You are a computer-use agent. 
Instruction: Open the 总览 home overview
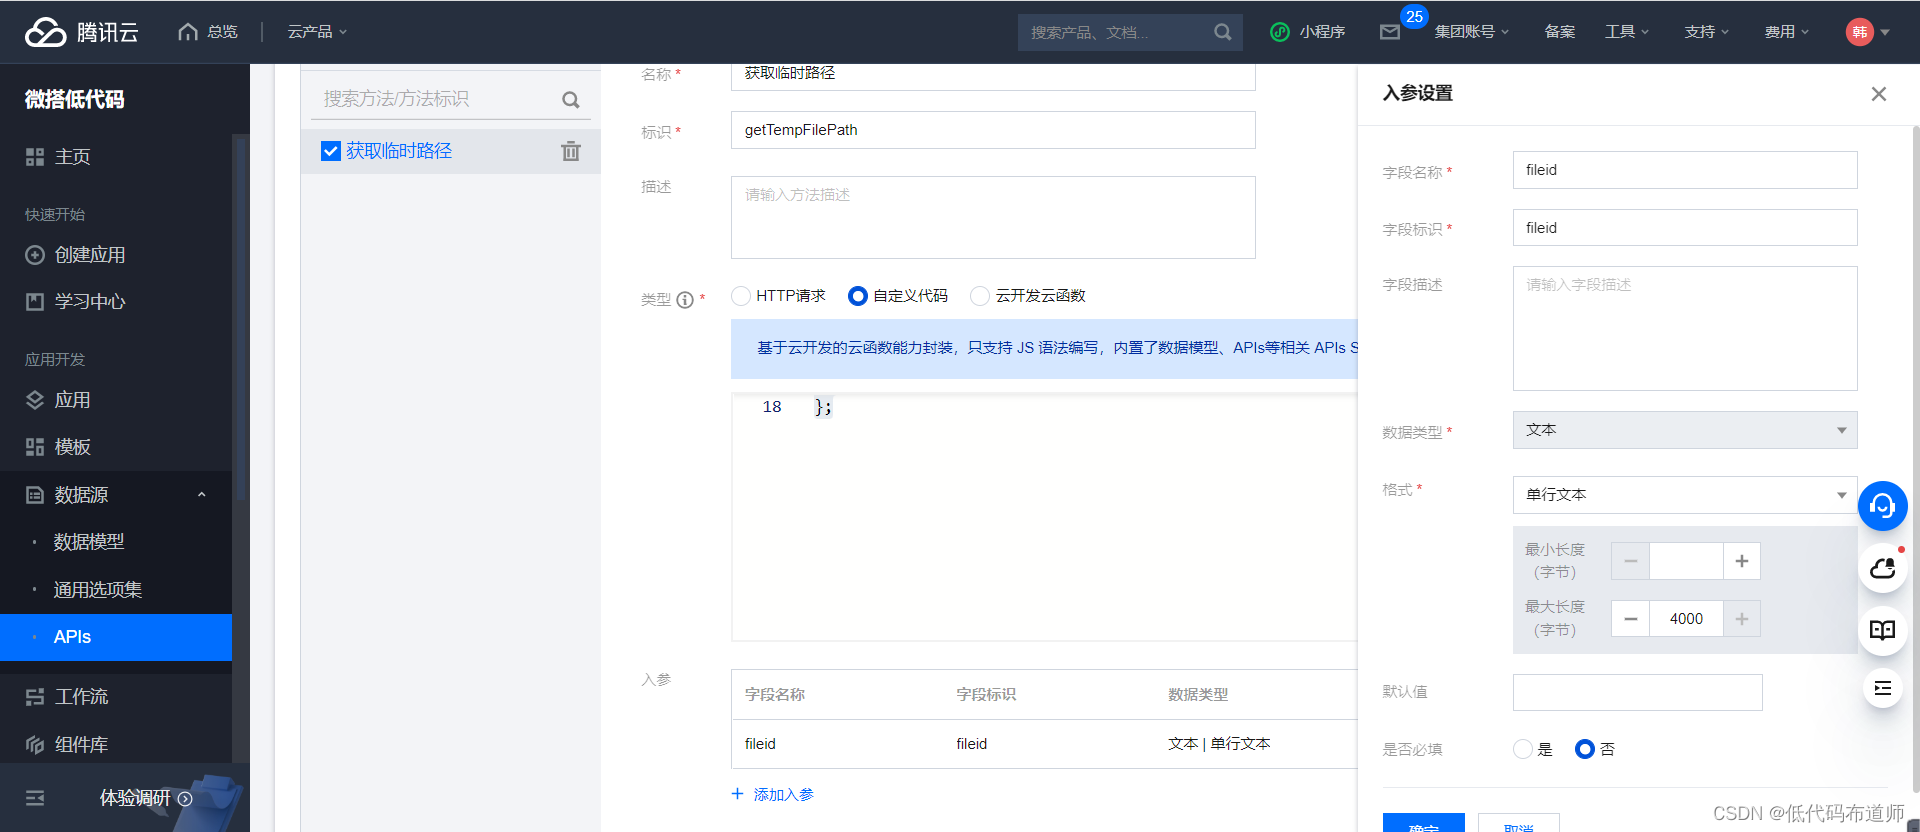[208, 32]
